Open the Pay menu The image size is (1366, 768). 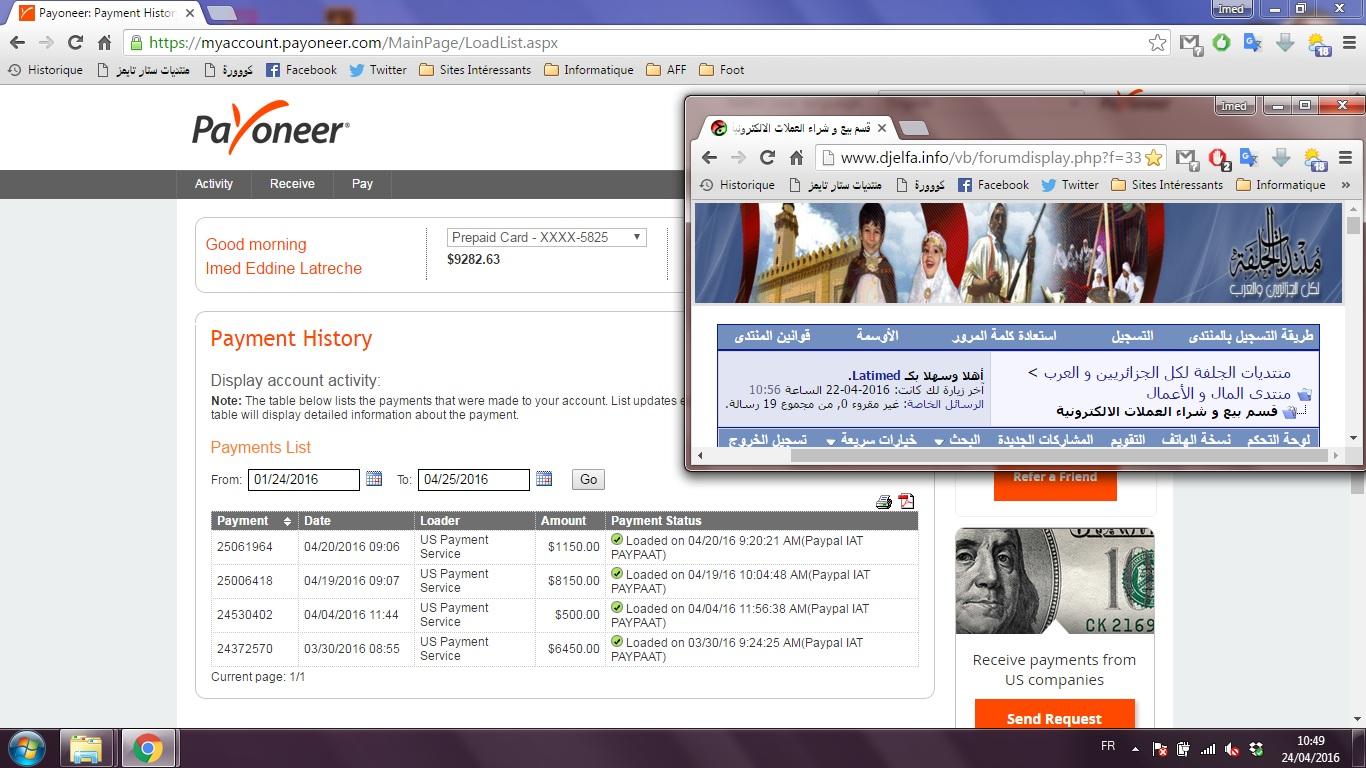click(362, 184)
